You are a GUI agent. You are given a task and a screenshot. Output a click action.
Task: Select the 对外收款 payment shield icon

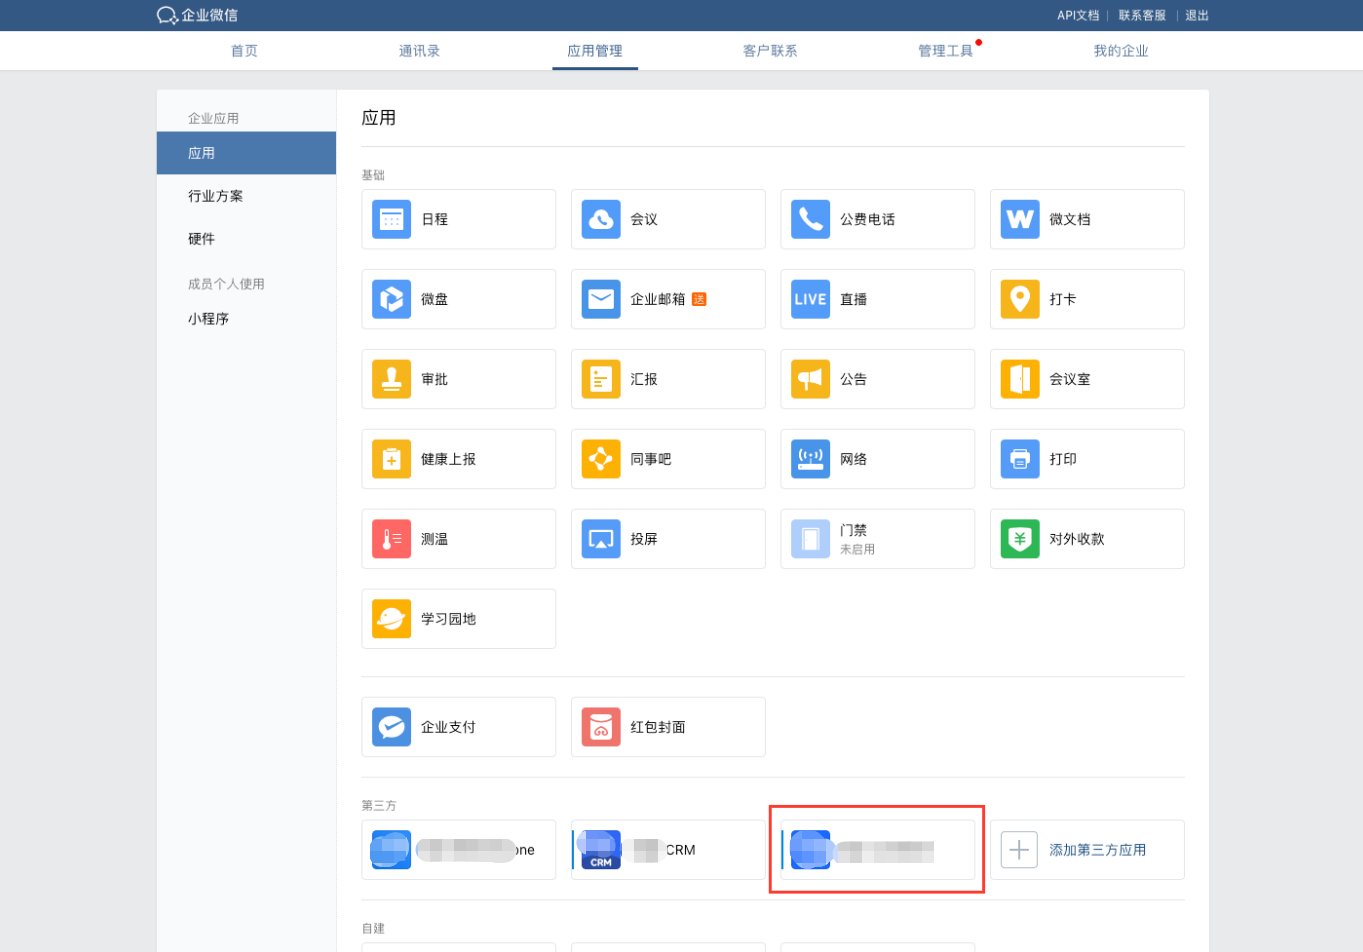point(1020,539)
